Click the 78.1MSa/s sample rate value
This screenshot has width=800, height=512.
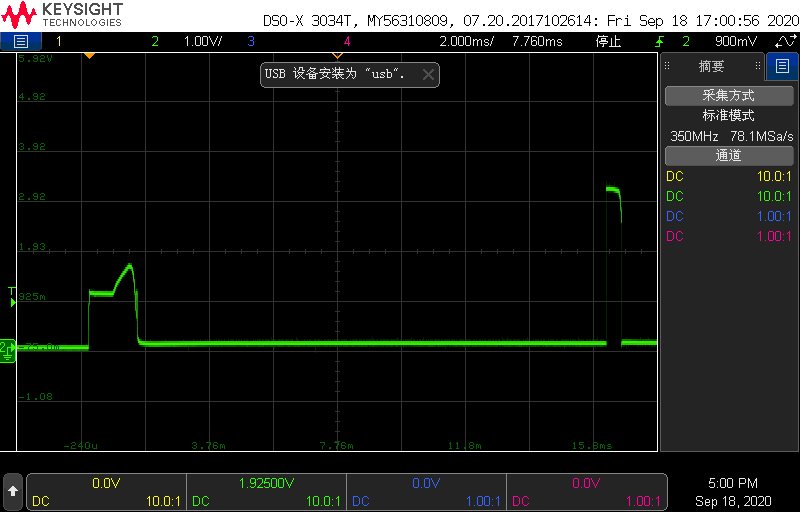click(762, 136)
